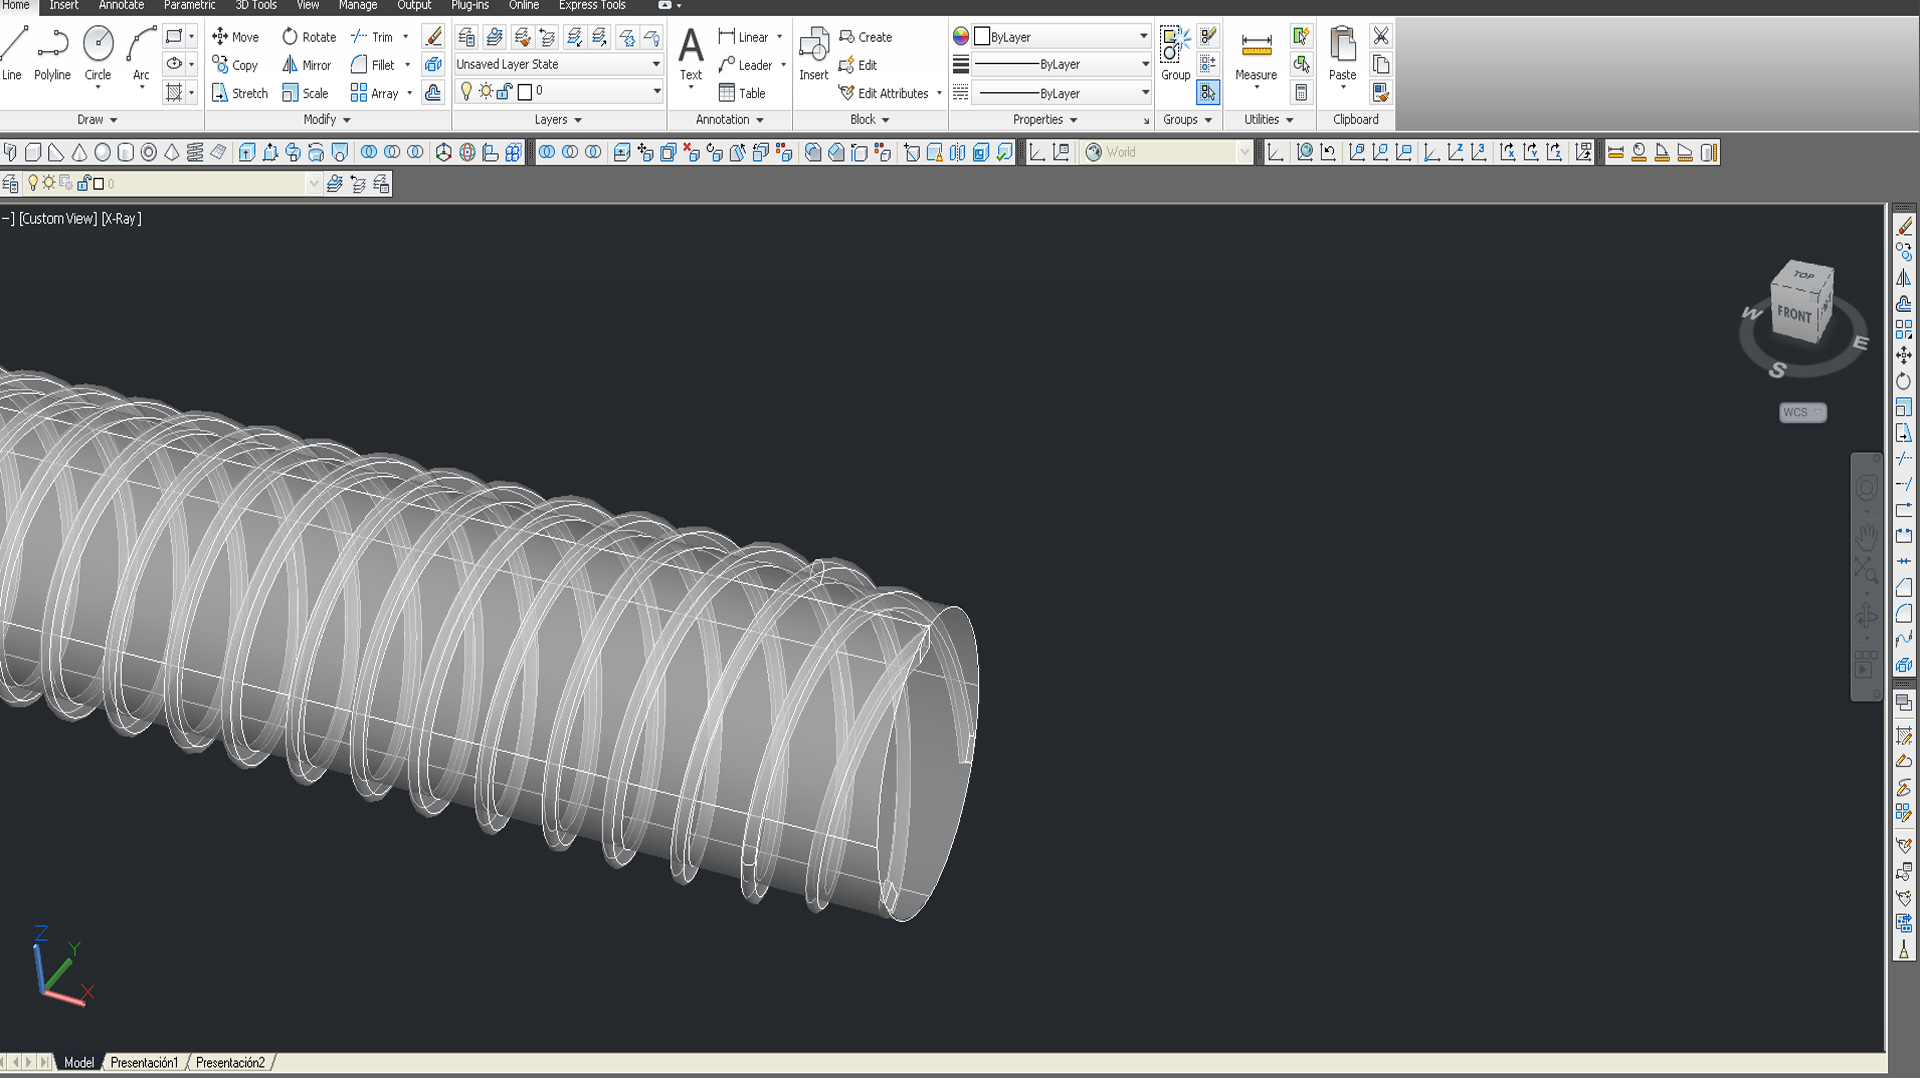Click the Copy tool
The width and height of the screenshot is (1920, 1080).
click(236, 65)
